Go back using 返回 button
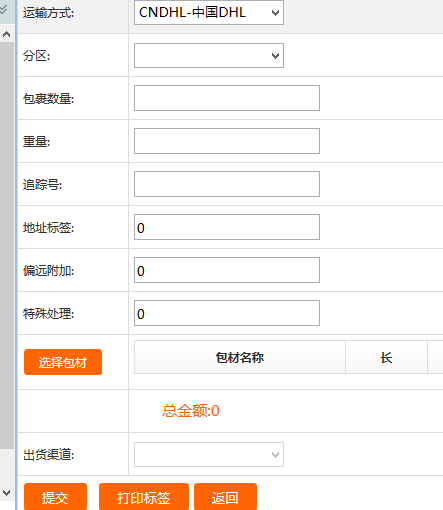 (225, 497)
